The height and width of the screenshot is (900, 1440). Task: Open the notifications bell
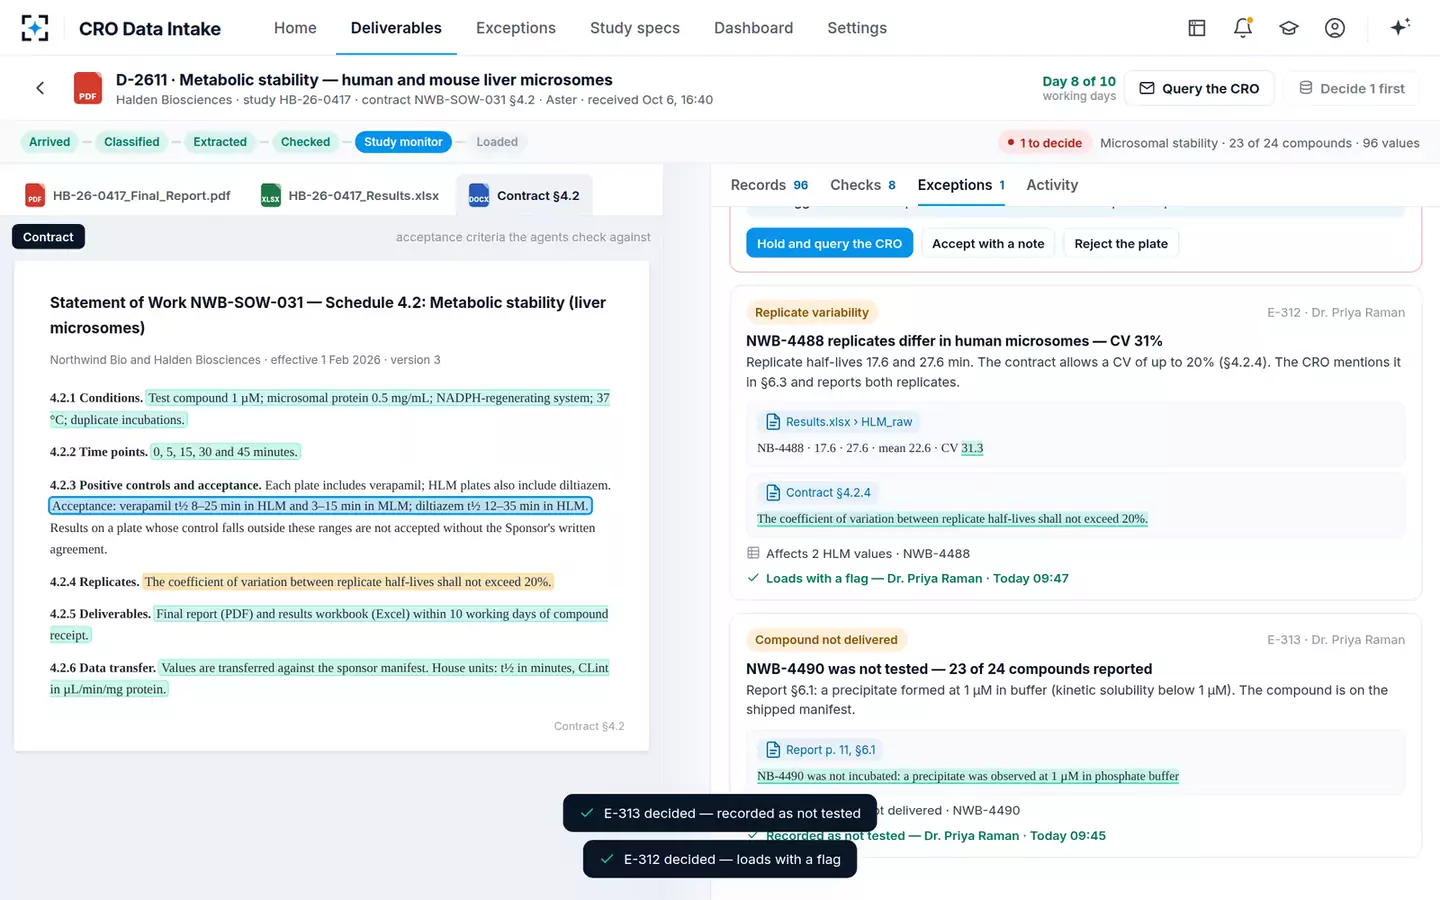tap(1242, 28)
